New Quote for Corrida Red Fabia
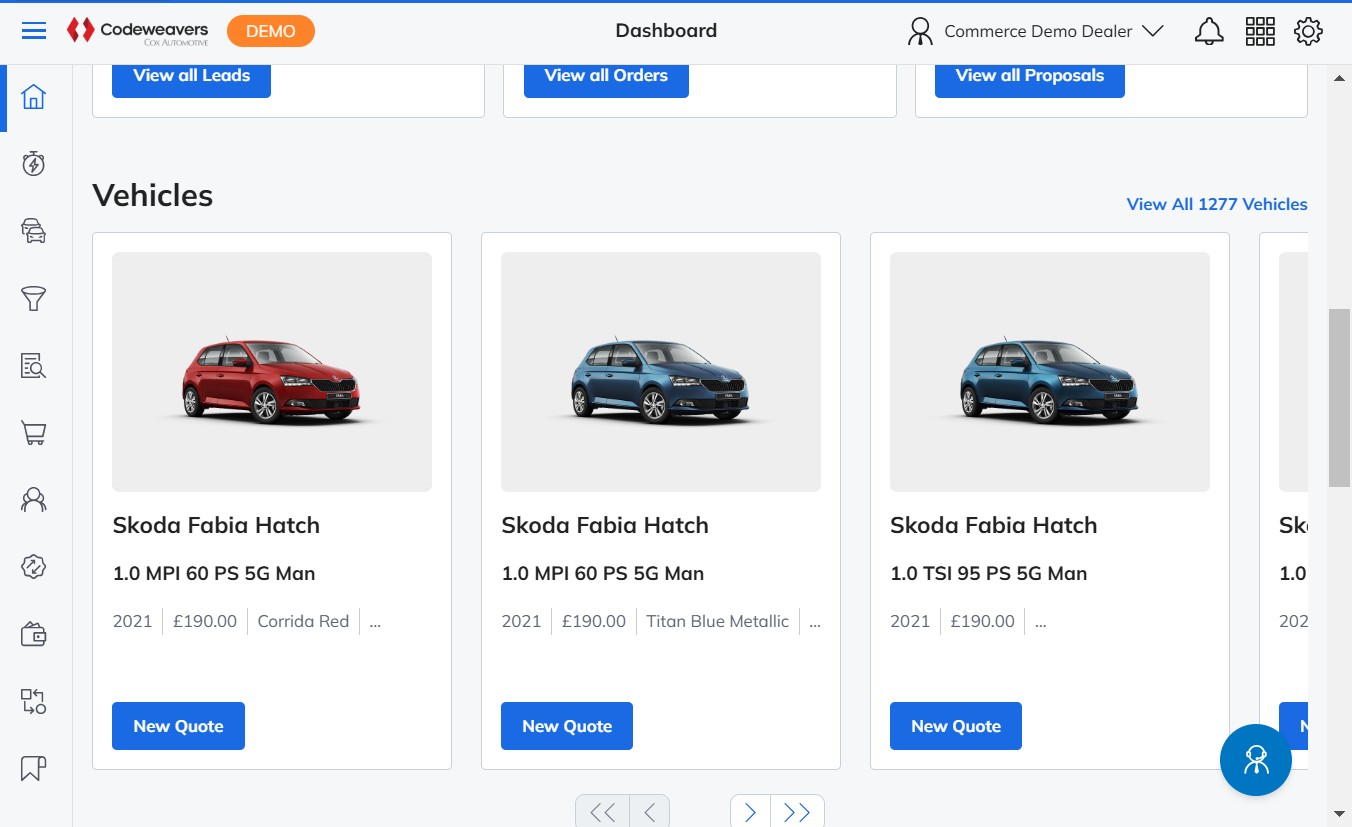1352x827 pixels. 178,726
